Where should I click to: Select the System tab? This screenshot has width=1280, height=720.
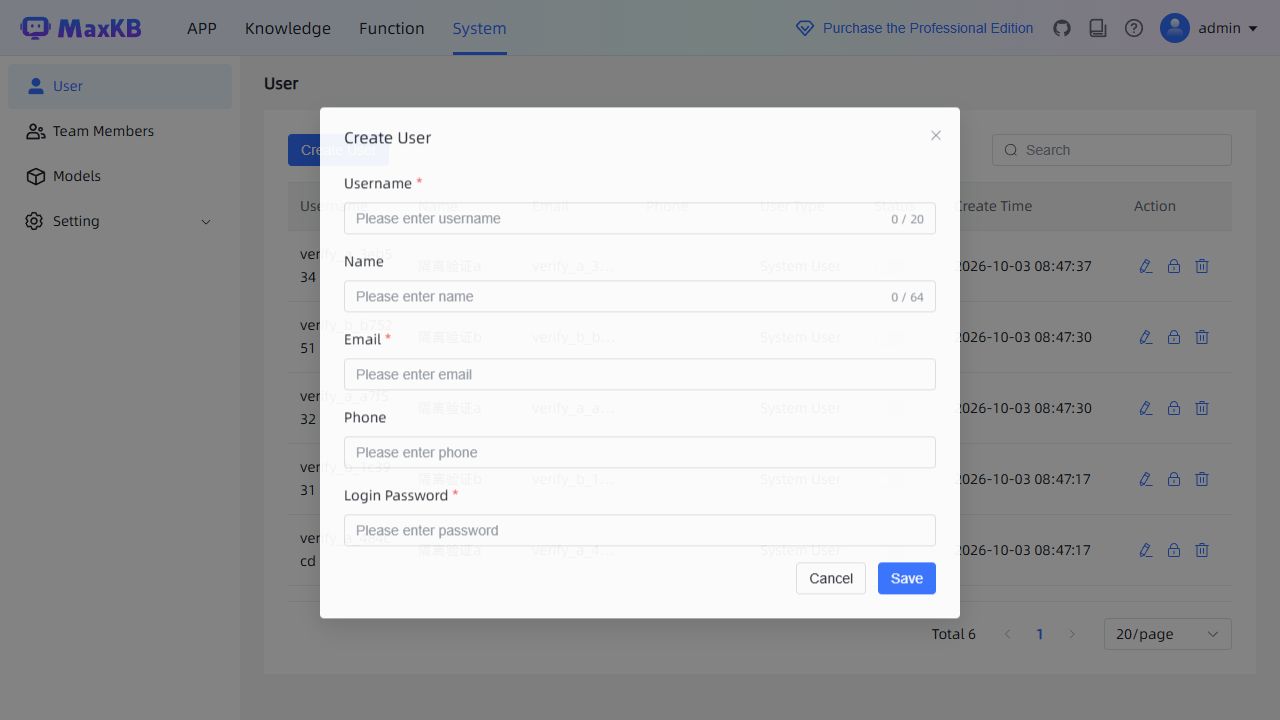[479, 28]
